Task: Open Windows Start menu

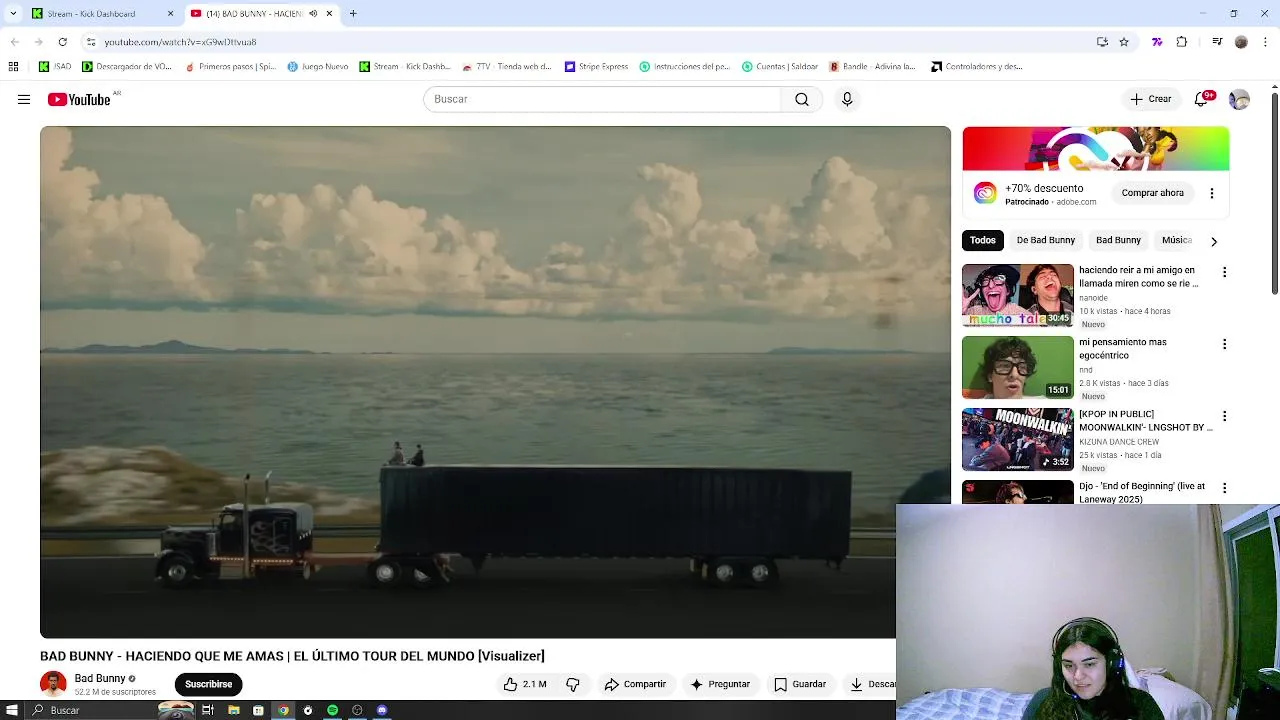Action: [12, 710]
